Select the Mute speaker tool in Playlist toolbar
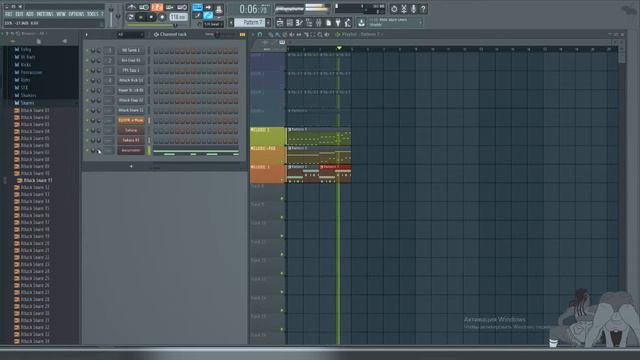The height and width of the screenshot is (360, 640). (291, 35)
